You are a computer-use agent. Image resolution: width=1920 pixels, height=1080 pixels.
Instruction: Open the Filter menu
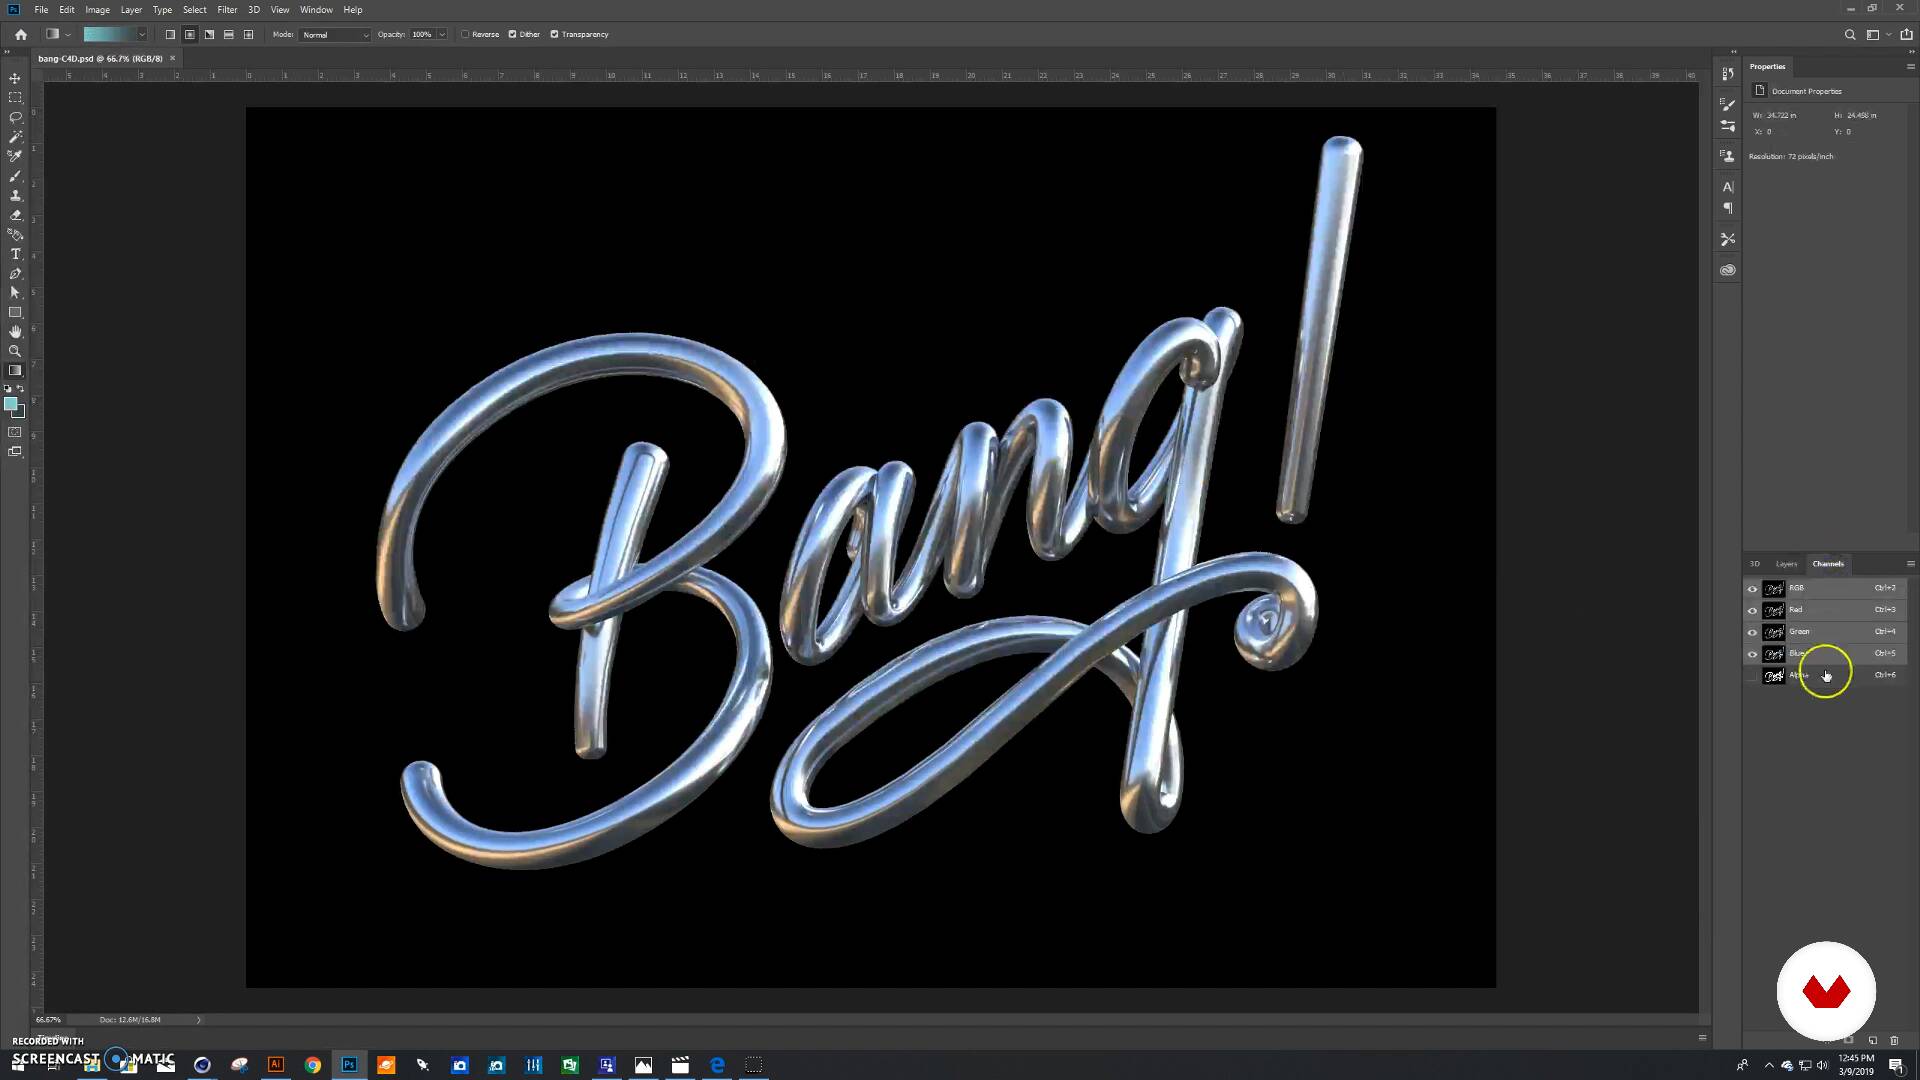pyautogui.click(x=227, y=10)
